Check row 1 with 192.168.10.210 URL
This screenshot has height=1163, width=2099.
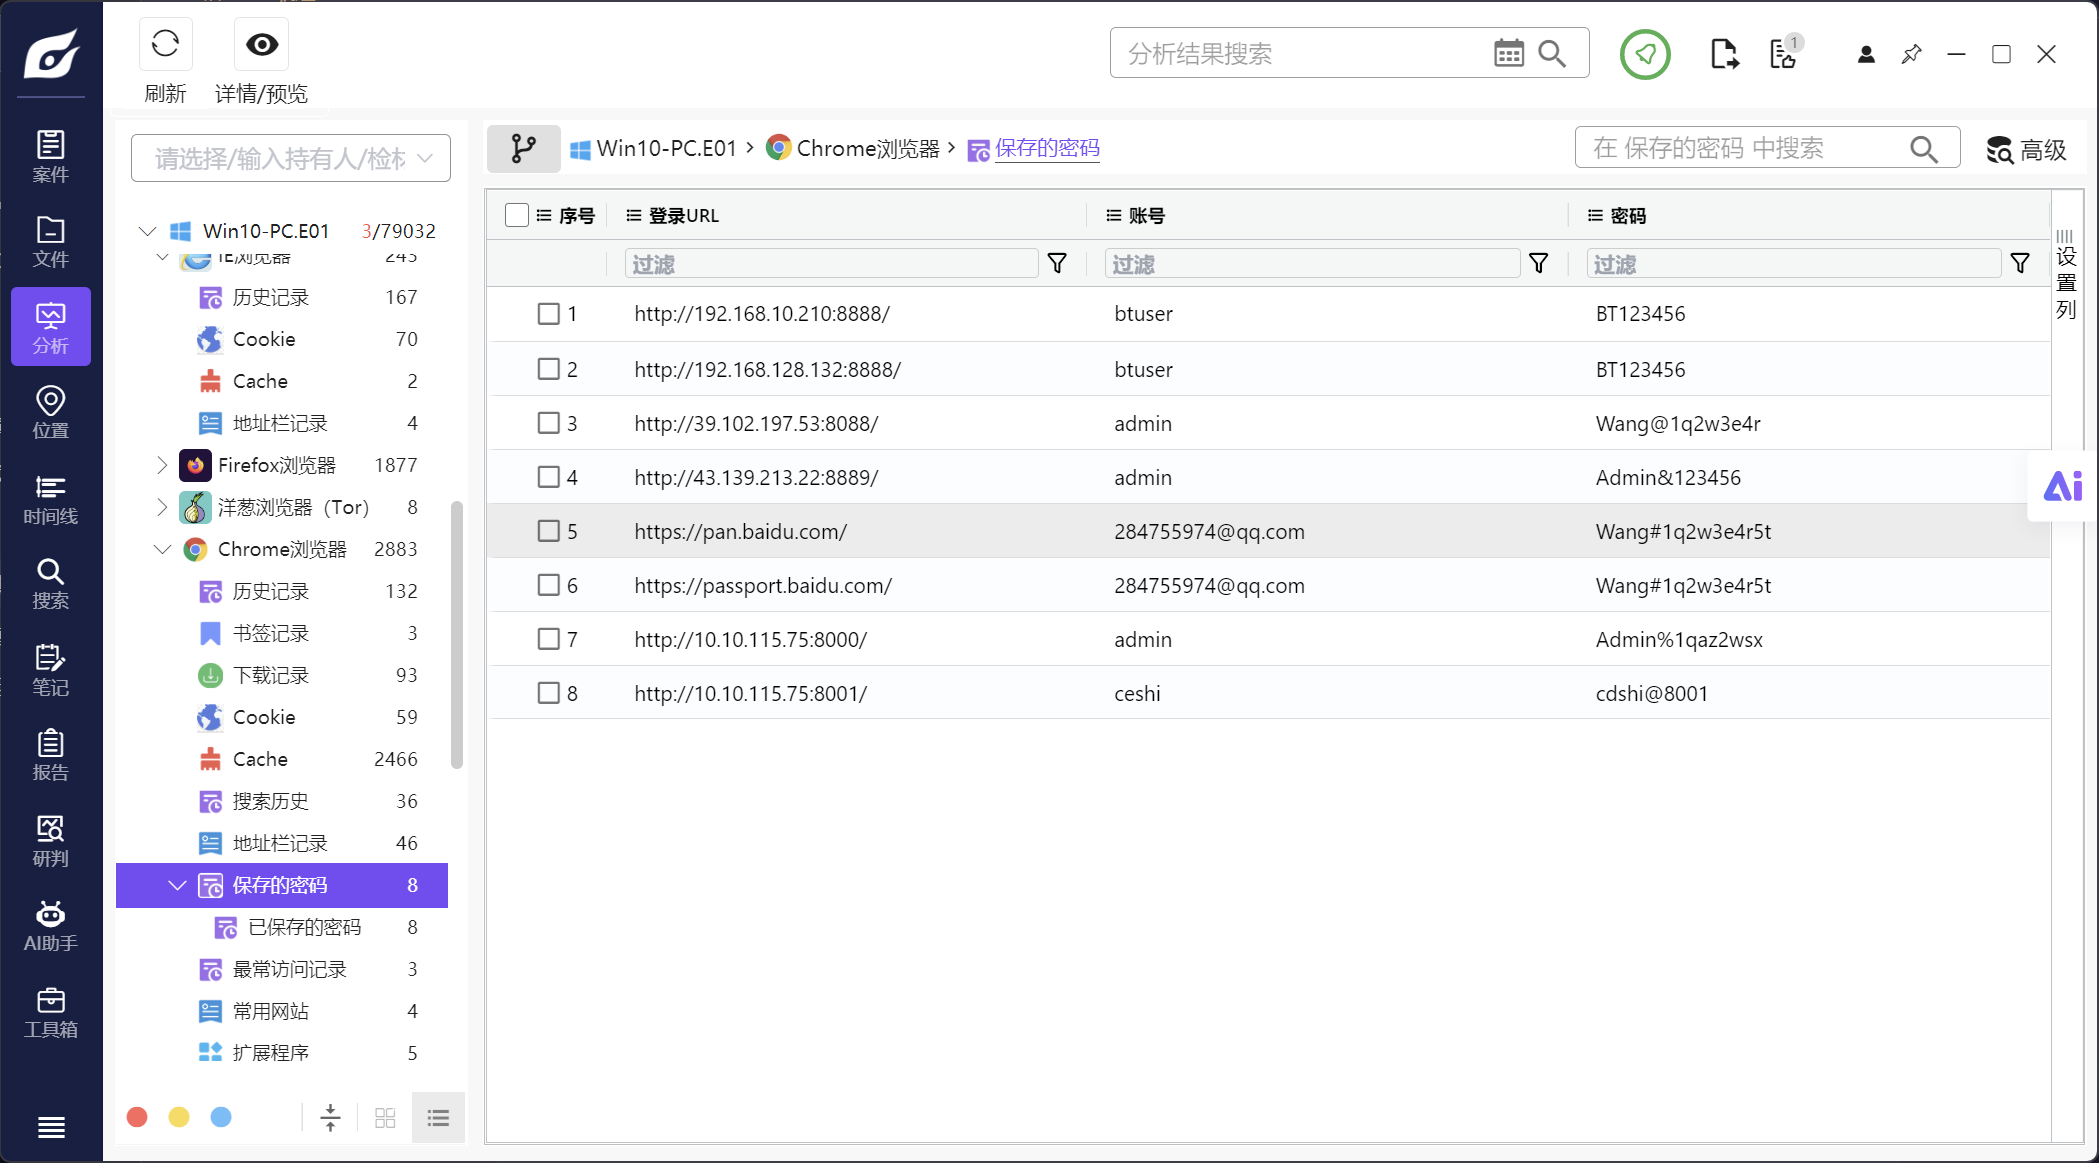(548, 314)
